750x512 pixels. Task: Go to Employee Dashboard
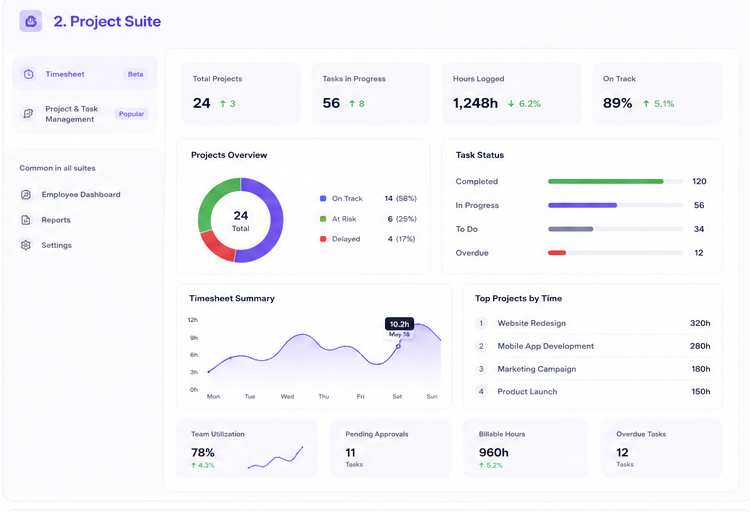[x=70, y=194]
